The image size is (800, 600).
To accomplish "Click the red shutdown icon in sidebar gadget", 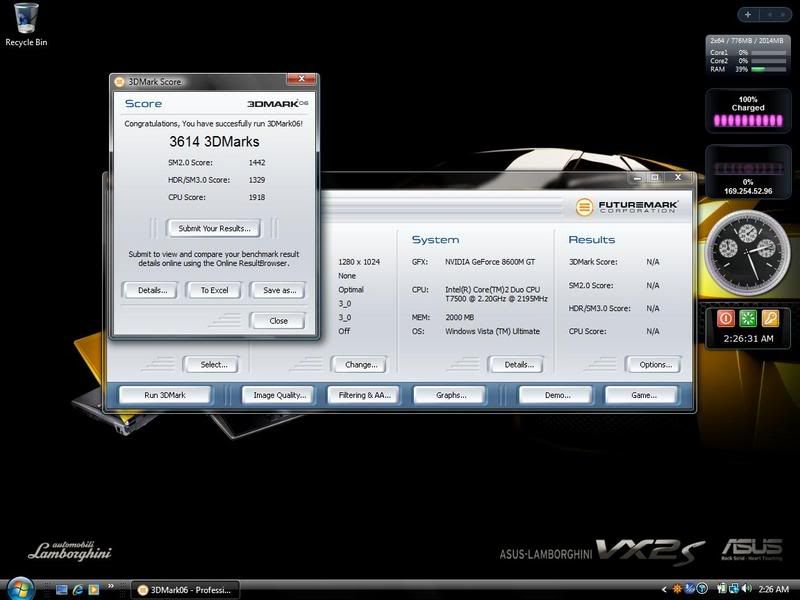I will [x=726, y=318].
